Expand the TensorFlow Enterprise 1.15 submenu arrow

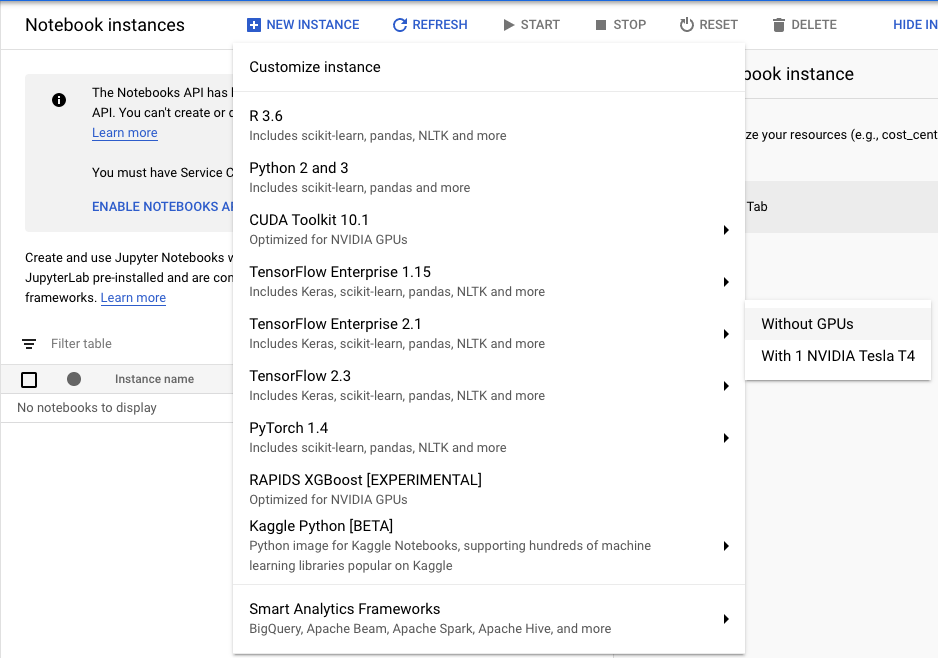(x=726, y=282)
